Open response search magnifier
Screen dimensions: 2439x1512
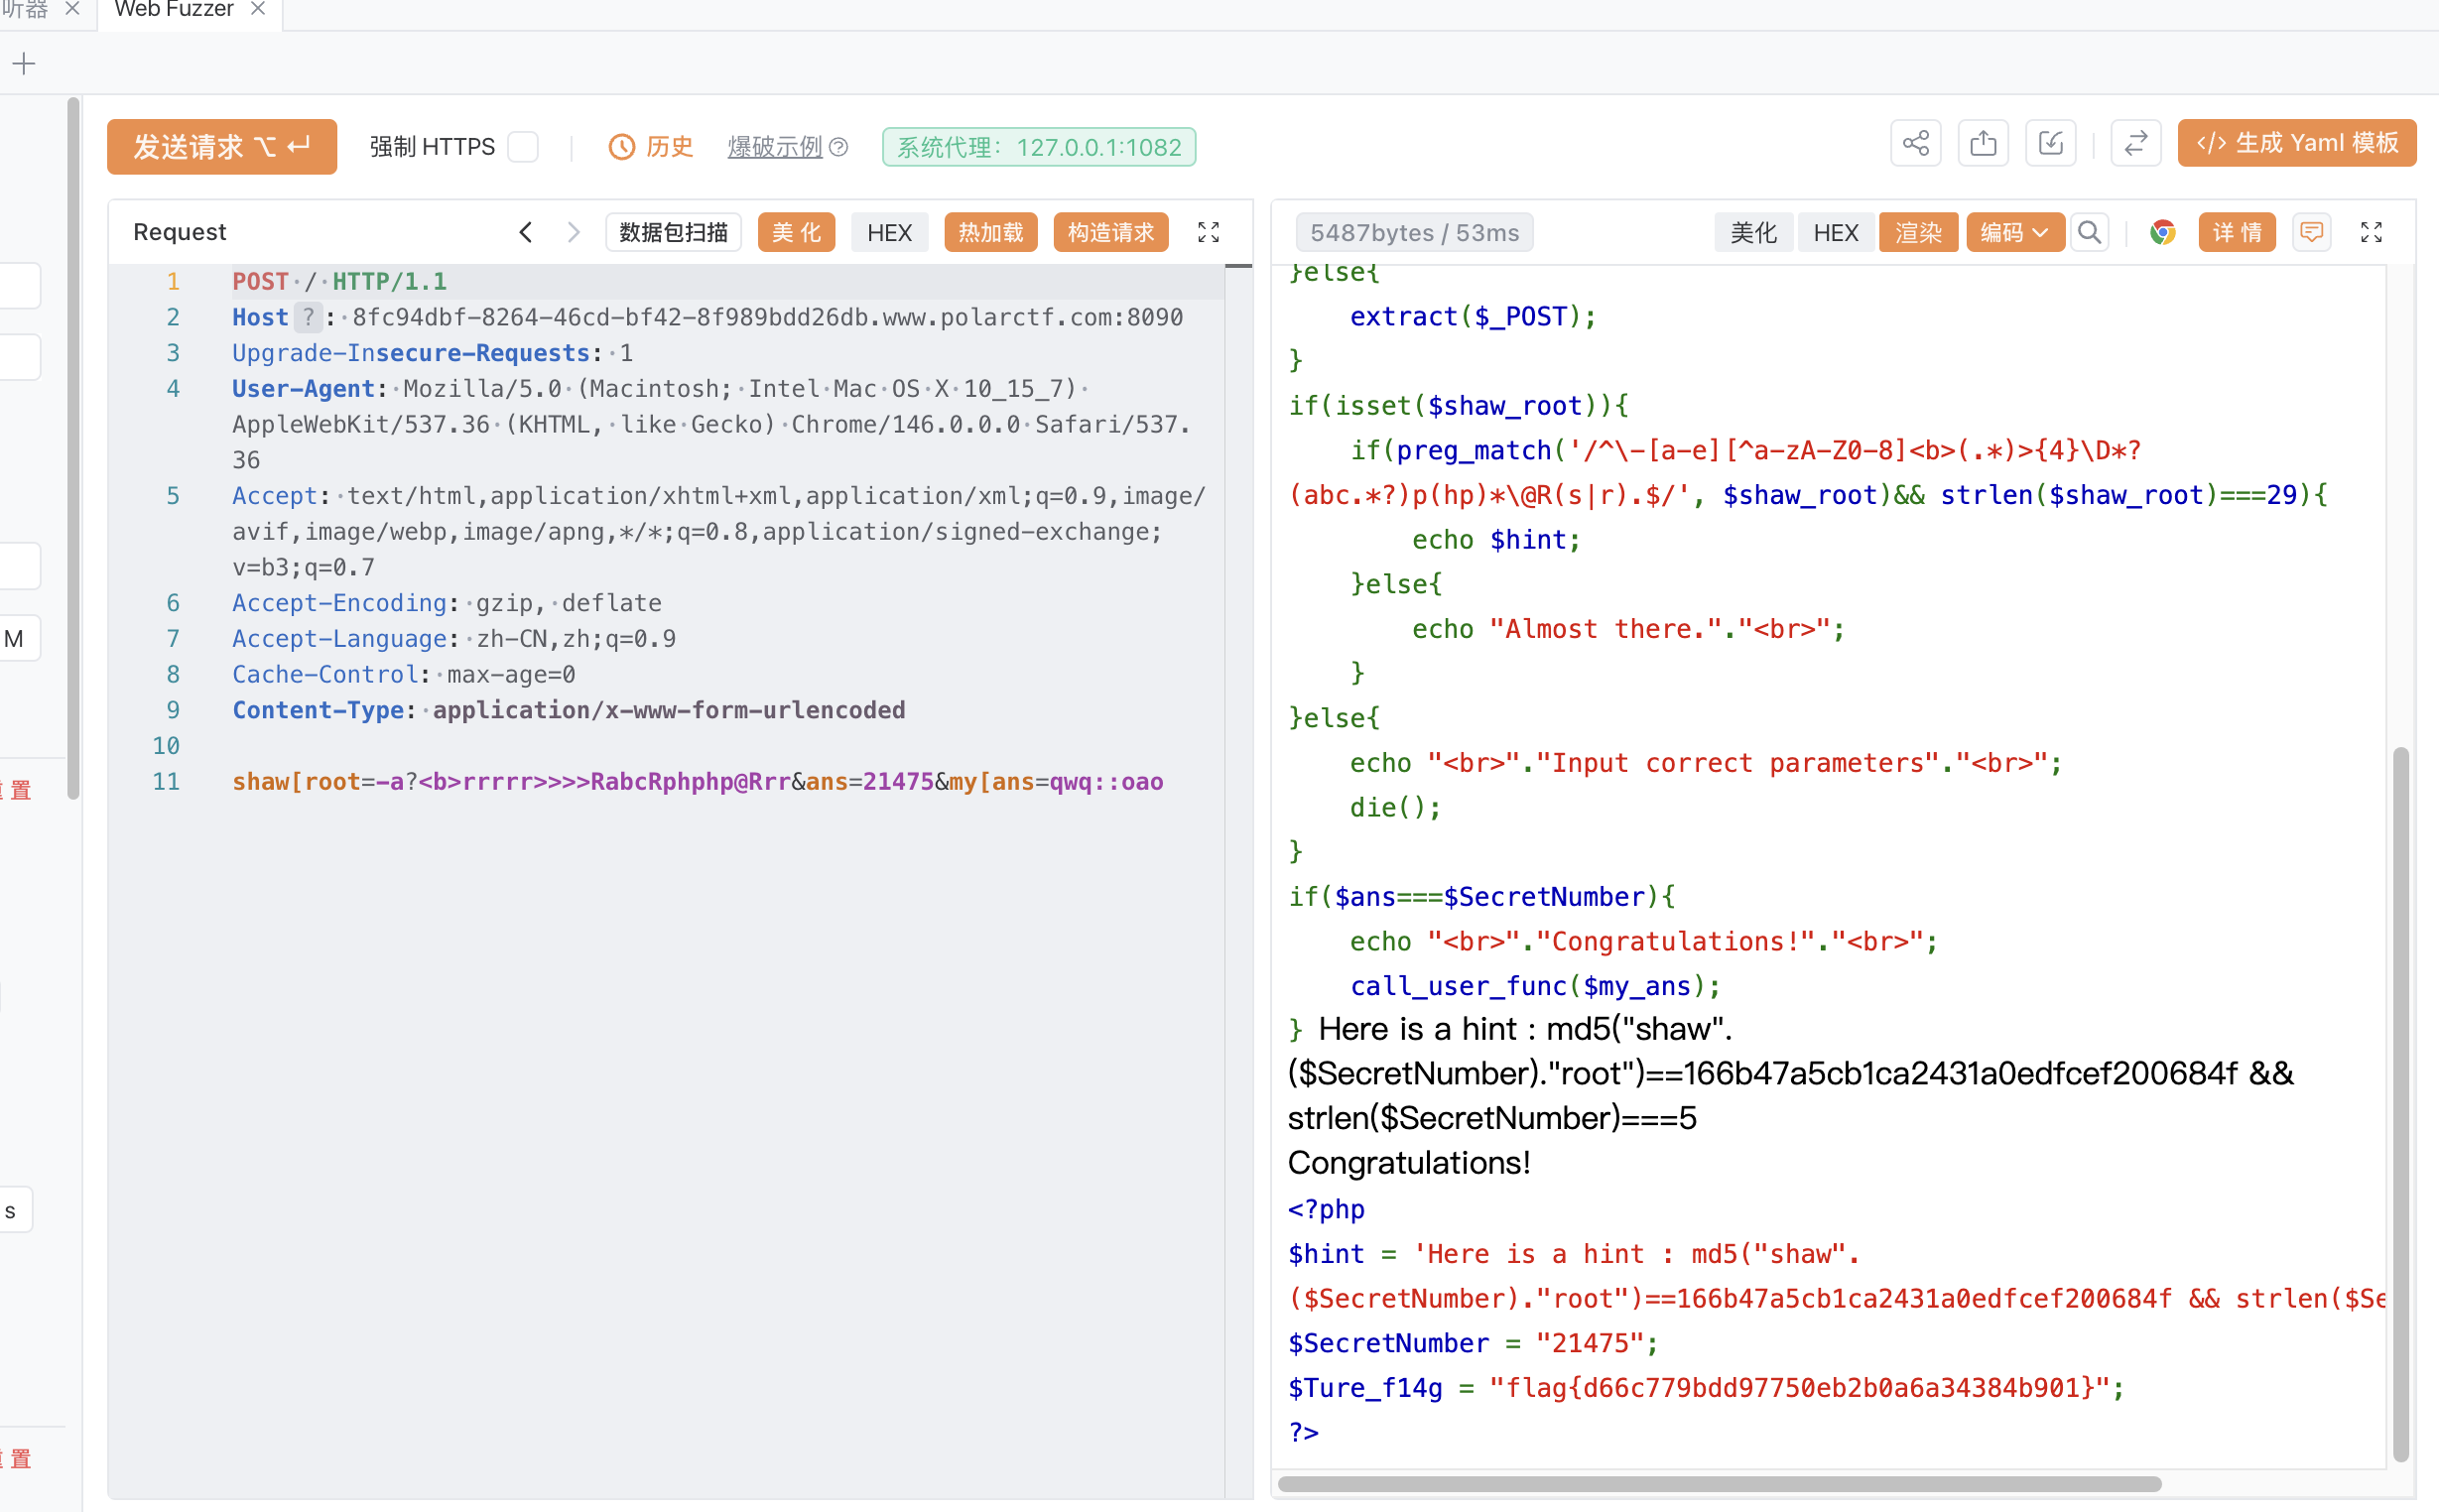click(x=2089, y=232)
